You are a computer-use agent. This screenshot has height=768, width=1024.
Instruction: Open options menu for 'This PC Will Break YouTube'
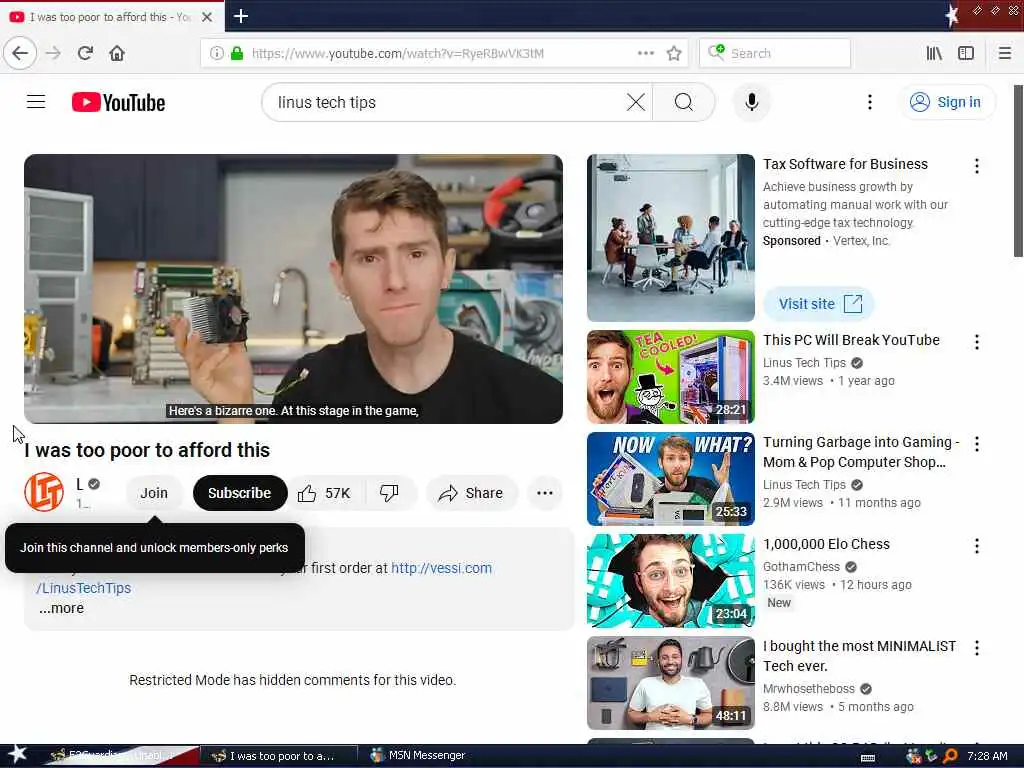point(976,342)
